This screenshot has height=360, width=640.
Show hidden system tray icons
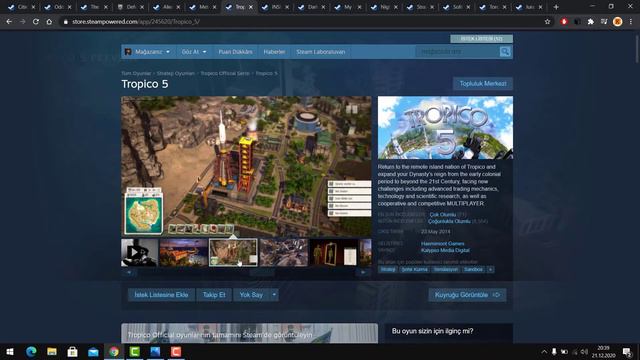(x=544, y=351)
